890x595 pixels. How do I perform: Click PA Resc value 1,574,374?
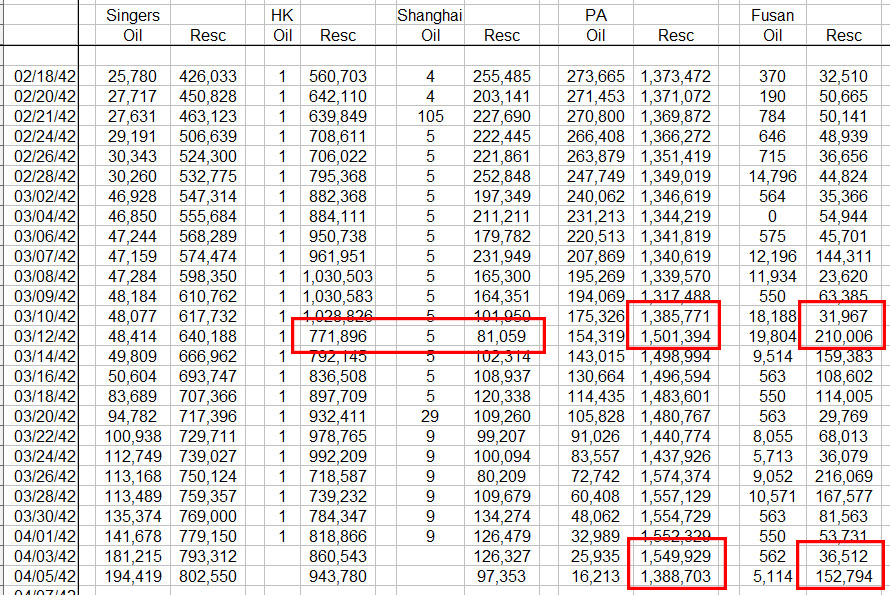click(x=675, y=476)
